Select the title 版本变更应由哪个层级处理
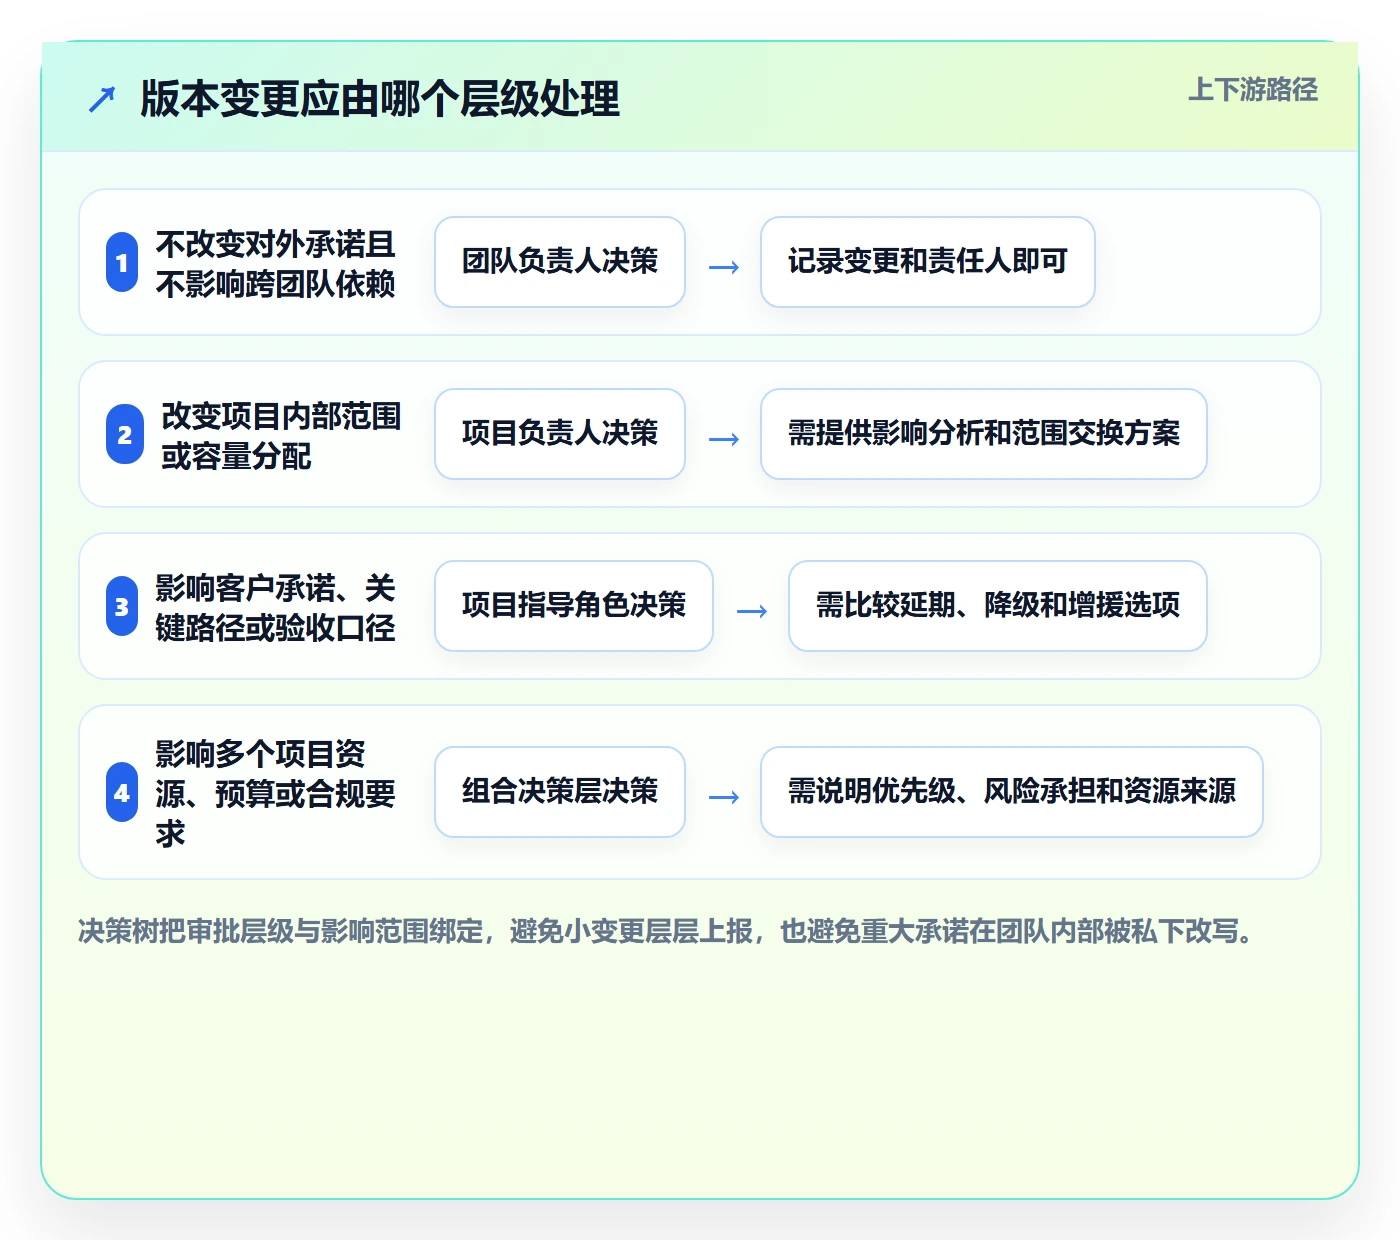The height and width of the screenshot is (1240, 1400). point(380,99)
